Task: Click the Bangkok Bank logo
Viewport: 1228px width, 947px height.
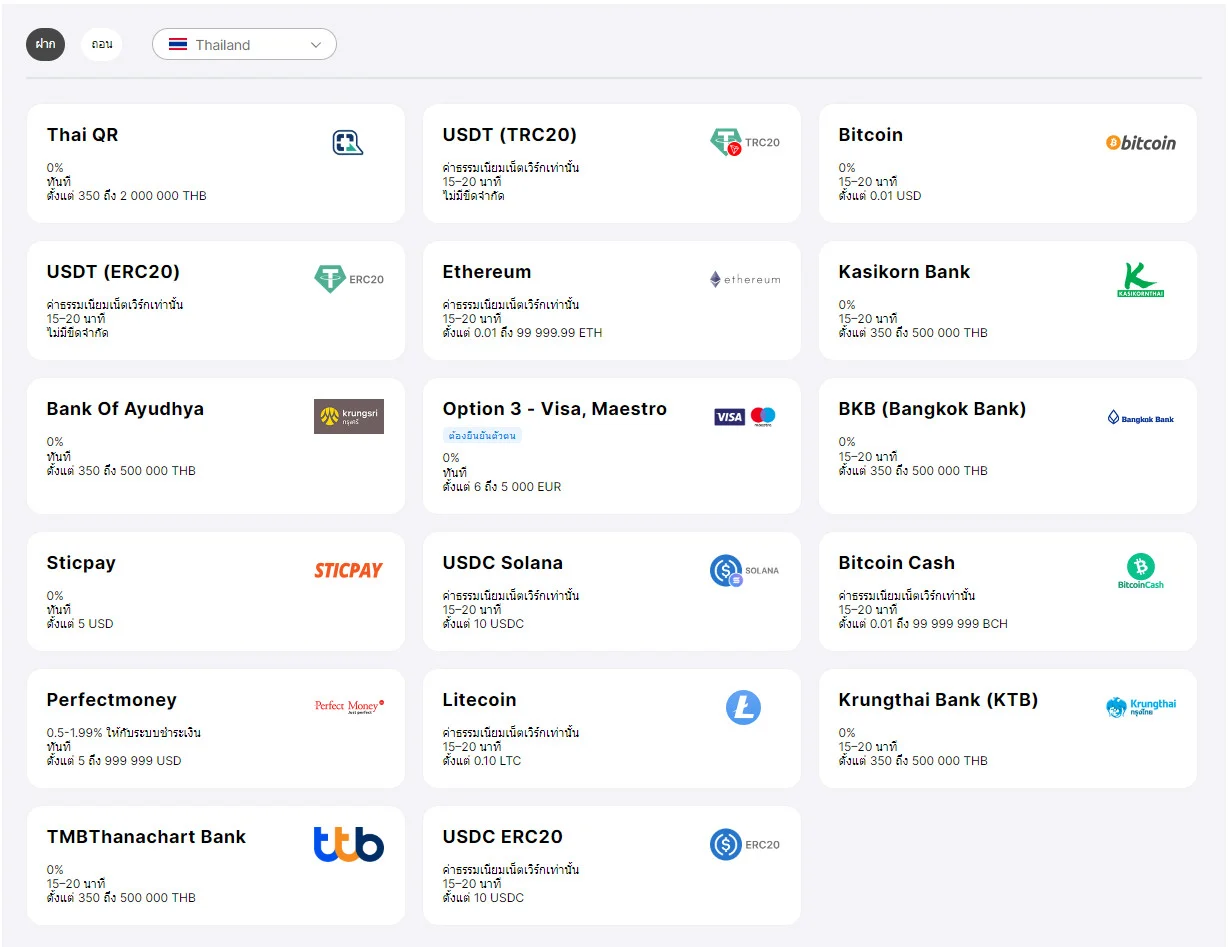Action: (x=1141, y=418)
